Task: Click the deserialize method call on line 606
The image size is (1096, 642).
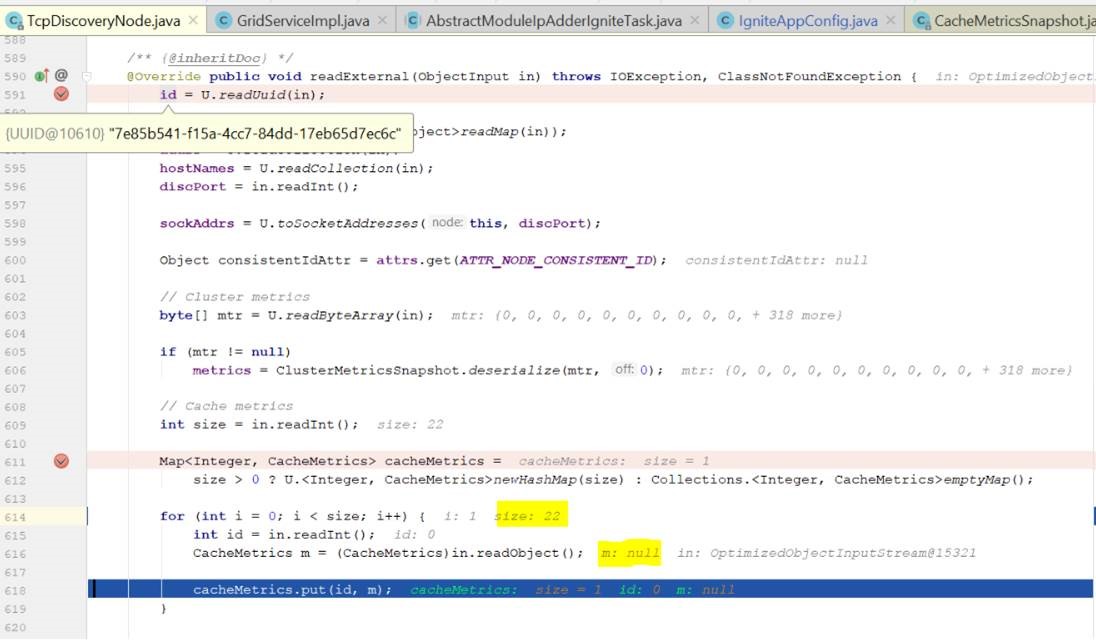Action: (x=514, y=370)
